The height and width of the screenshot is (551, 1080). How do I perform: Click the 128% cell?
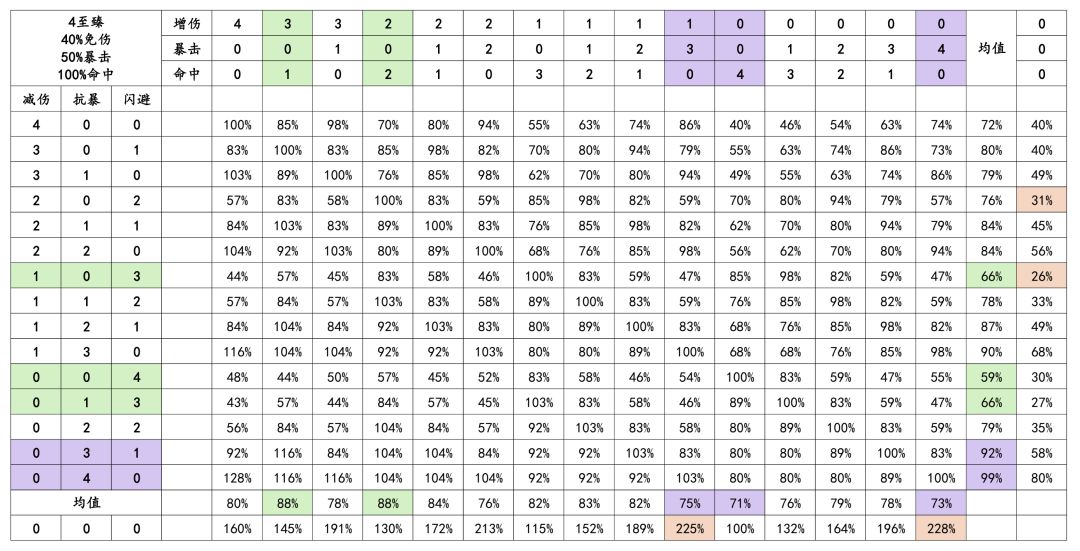pyautogui.click(x=237, y=478)
